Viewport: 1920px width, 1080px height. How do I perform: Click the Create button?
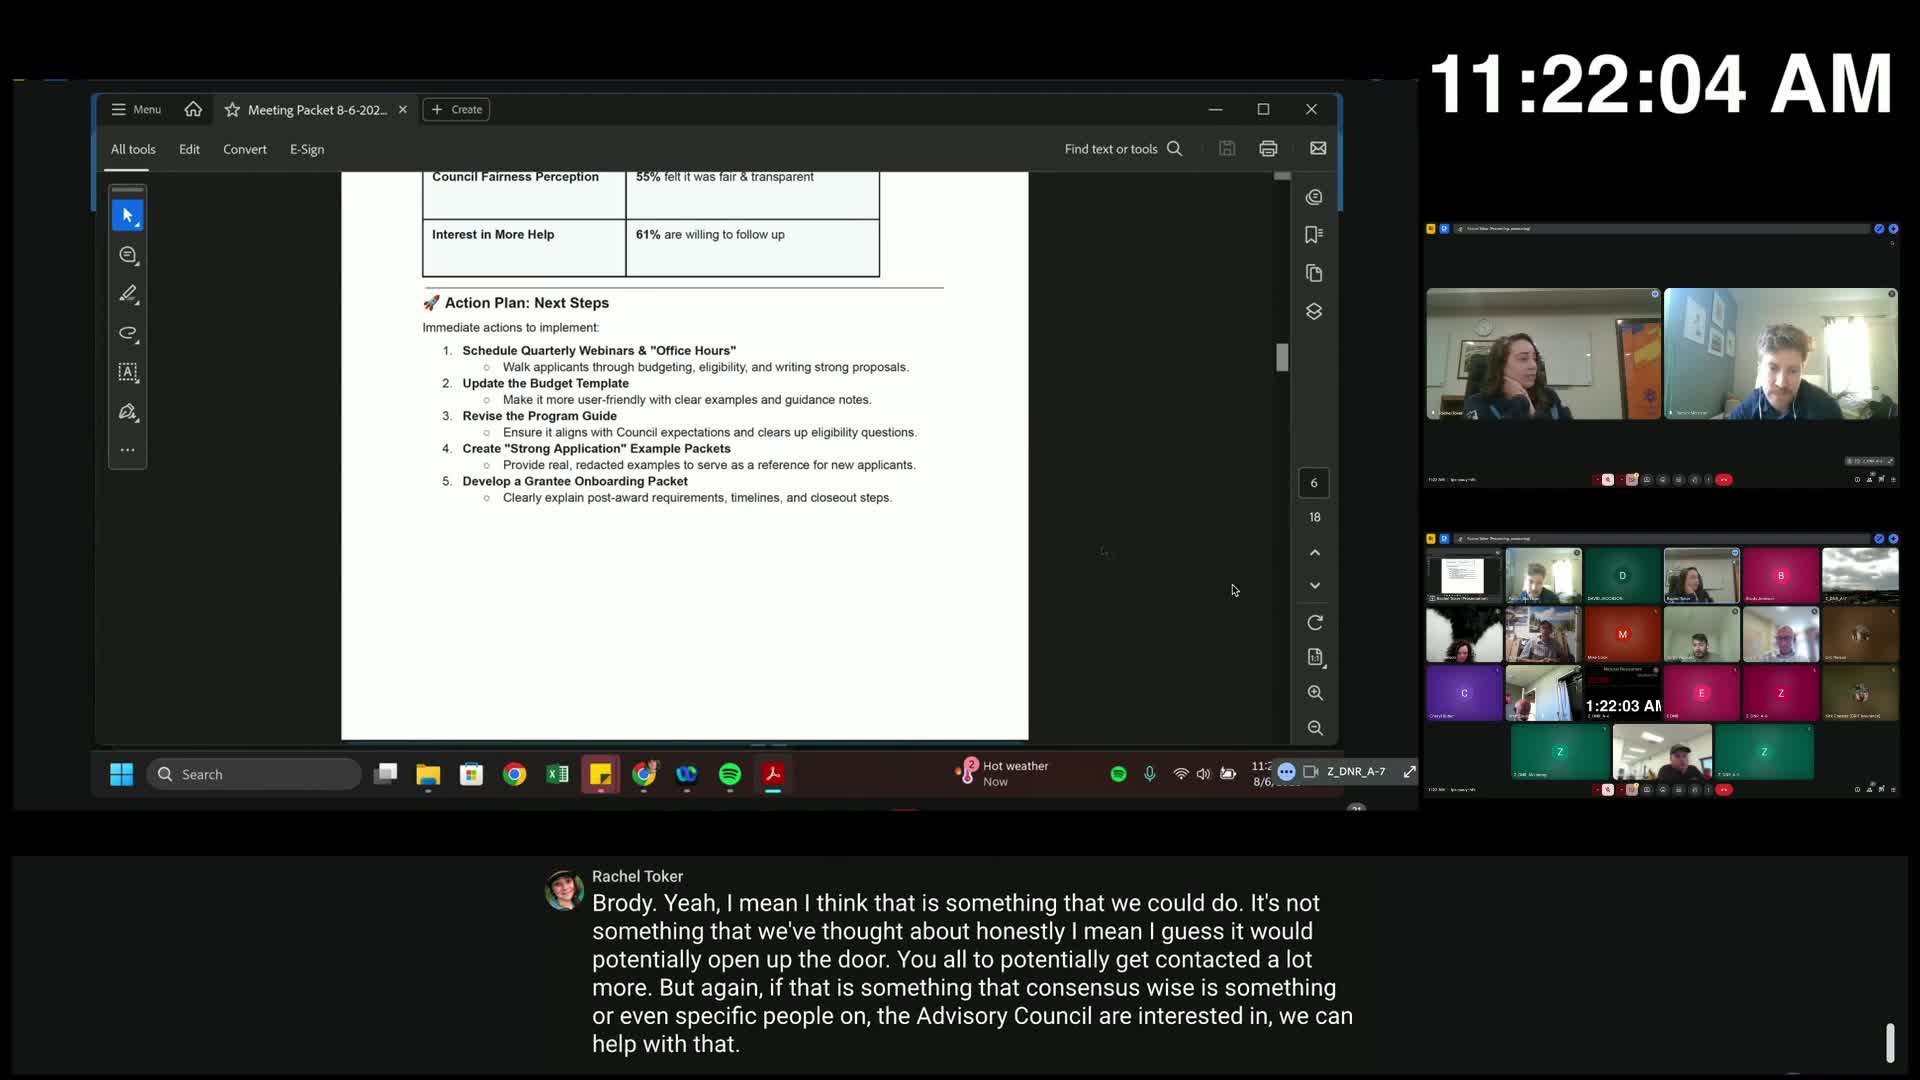[457, 110]
